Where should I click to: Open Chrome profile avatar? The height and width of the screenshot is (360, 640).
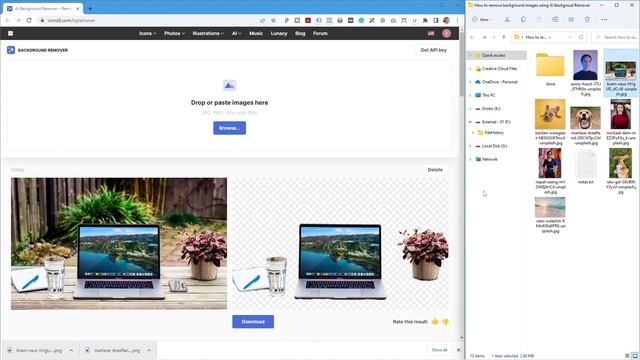pyautogui.click(x=447, y=20)
